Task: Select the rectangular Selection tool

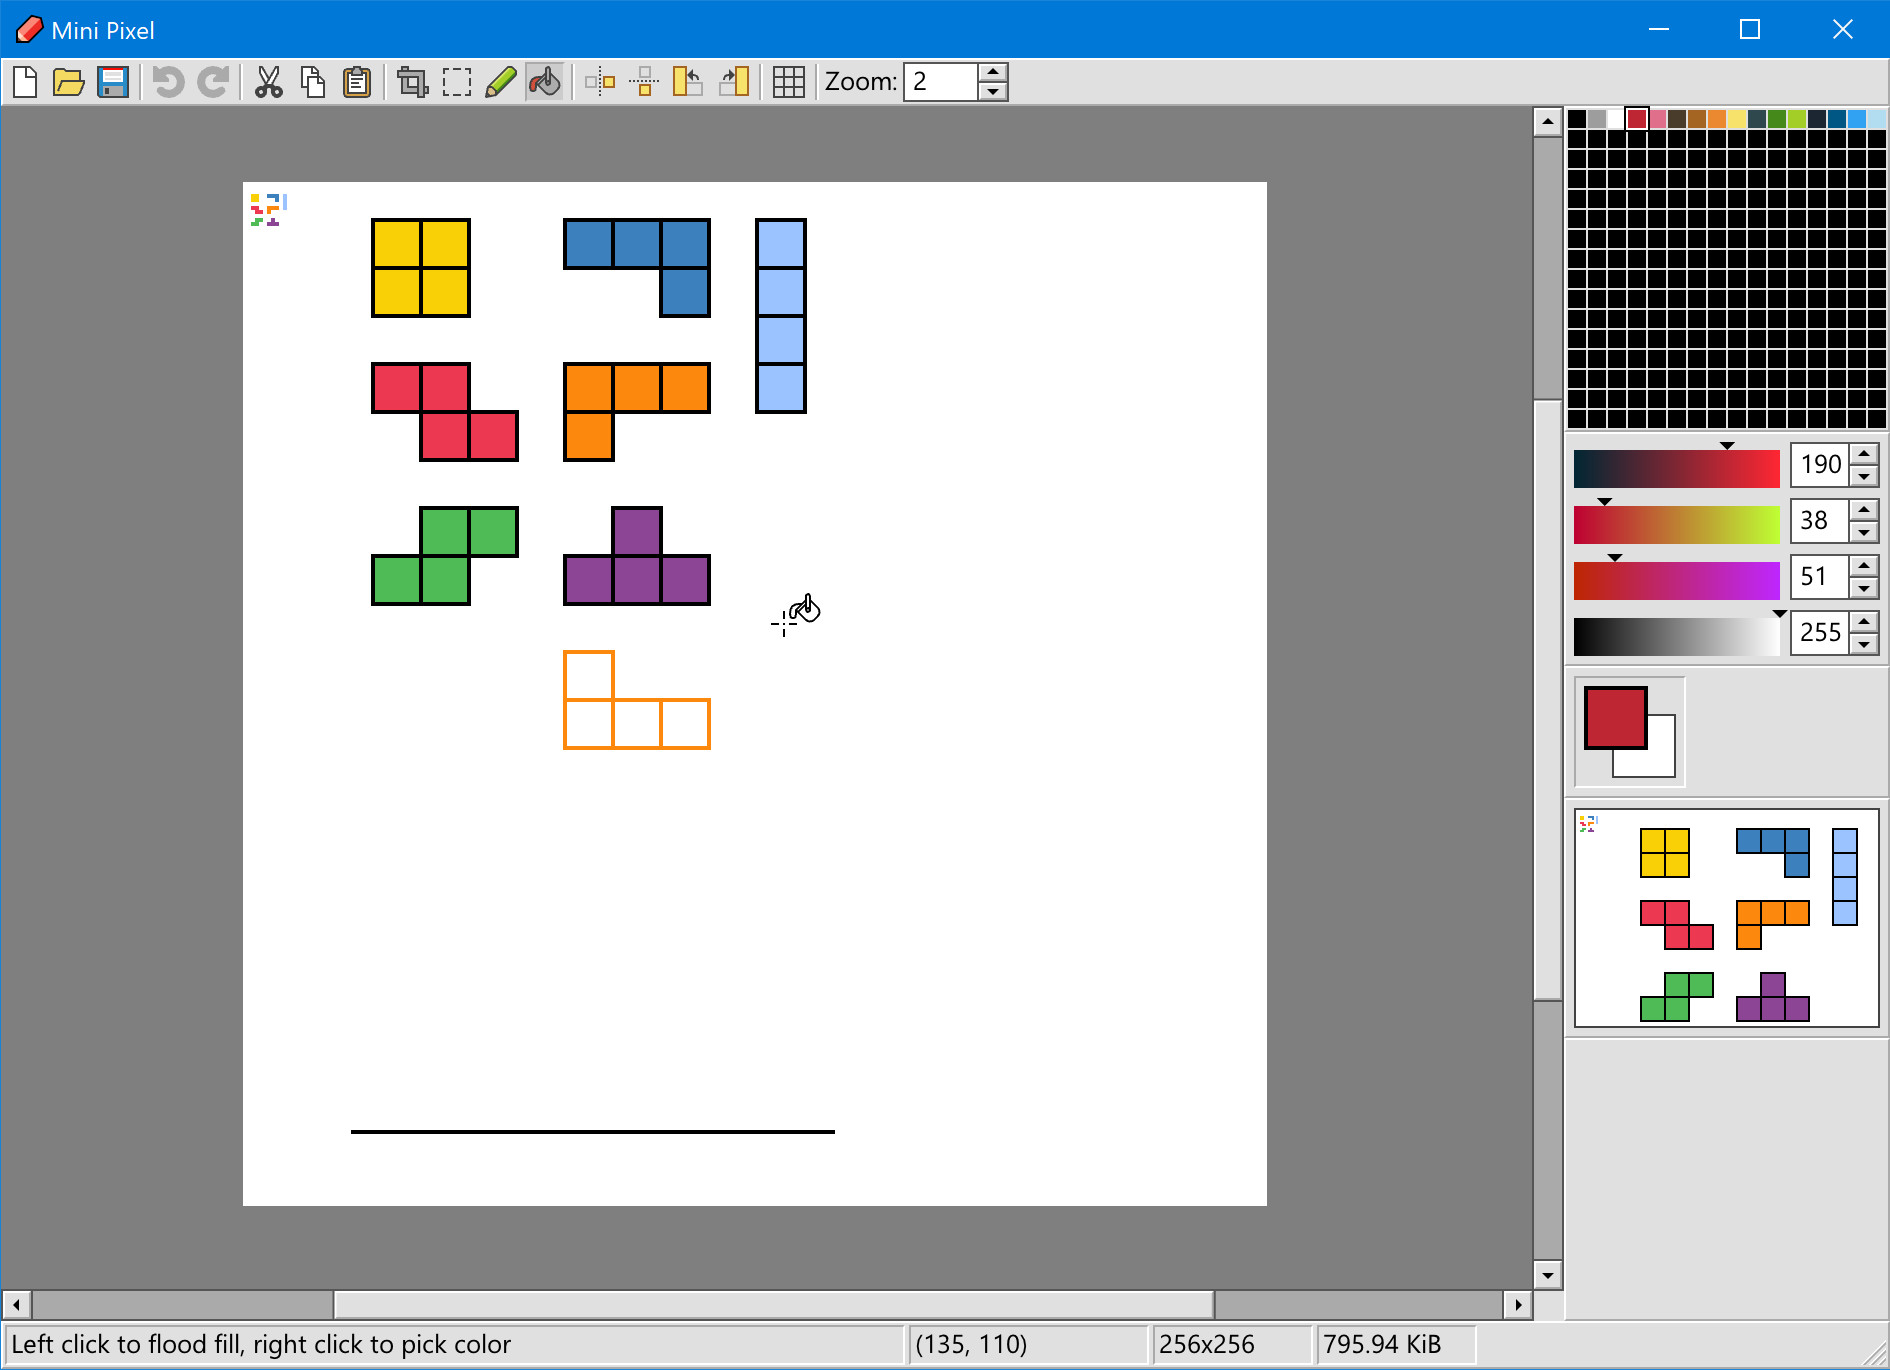Action: pyautogui.click(x=456, y=82)
